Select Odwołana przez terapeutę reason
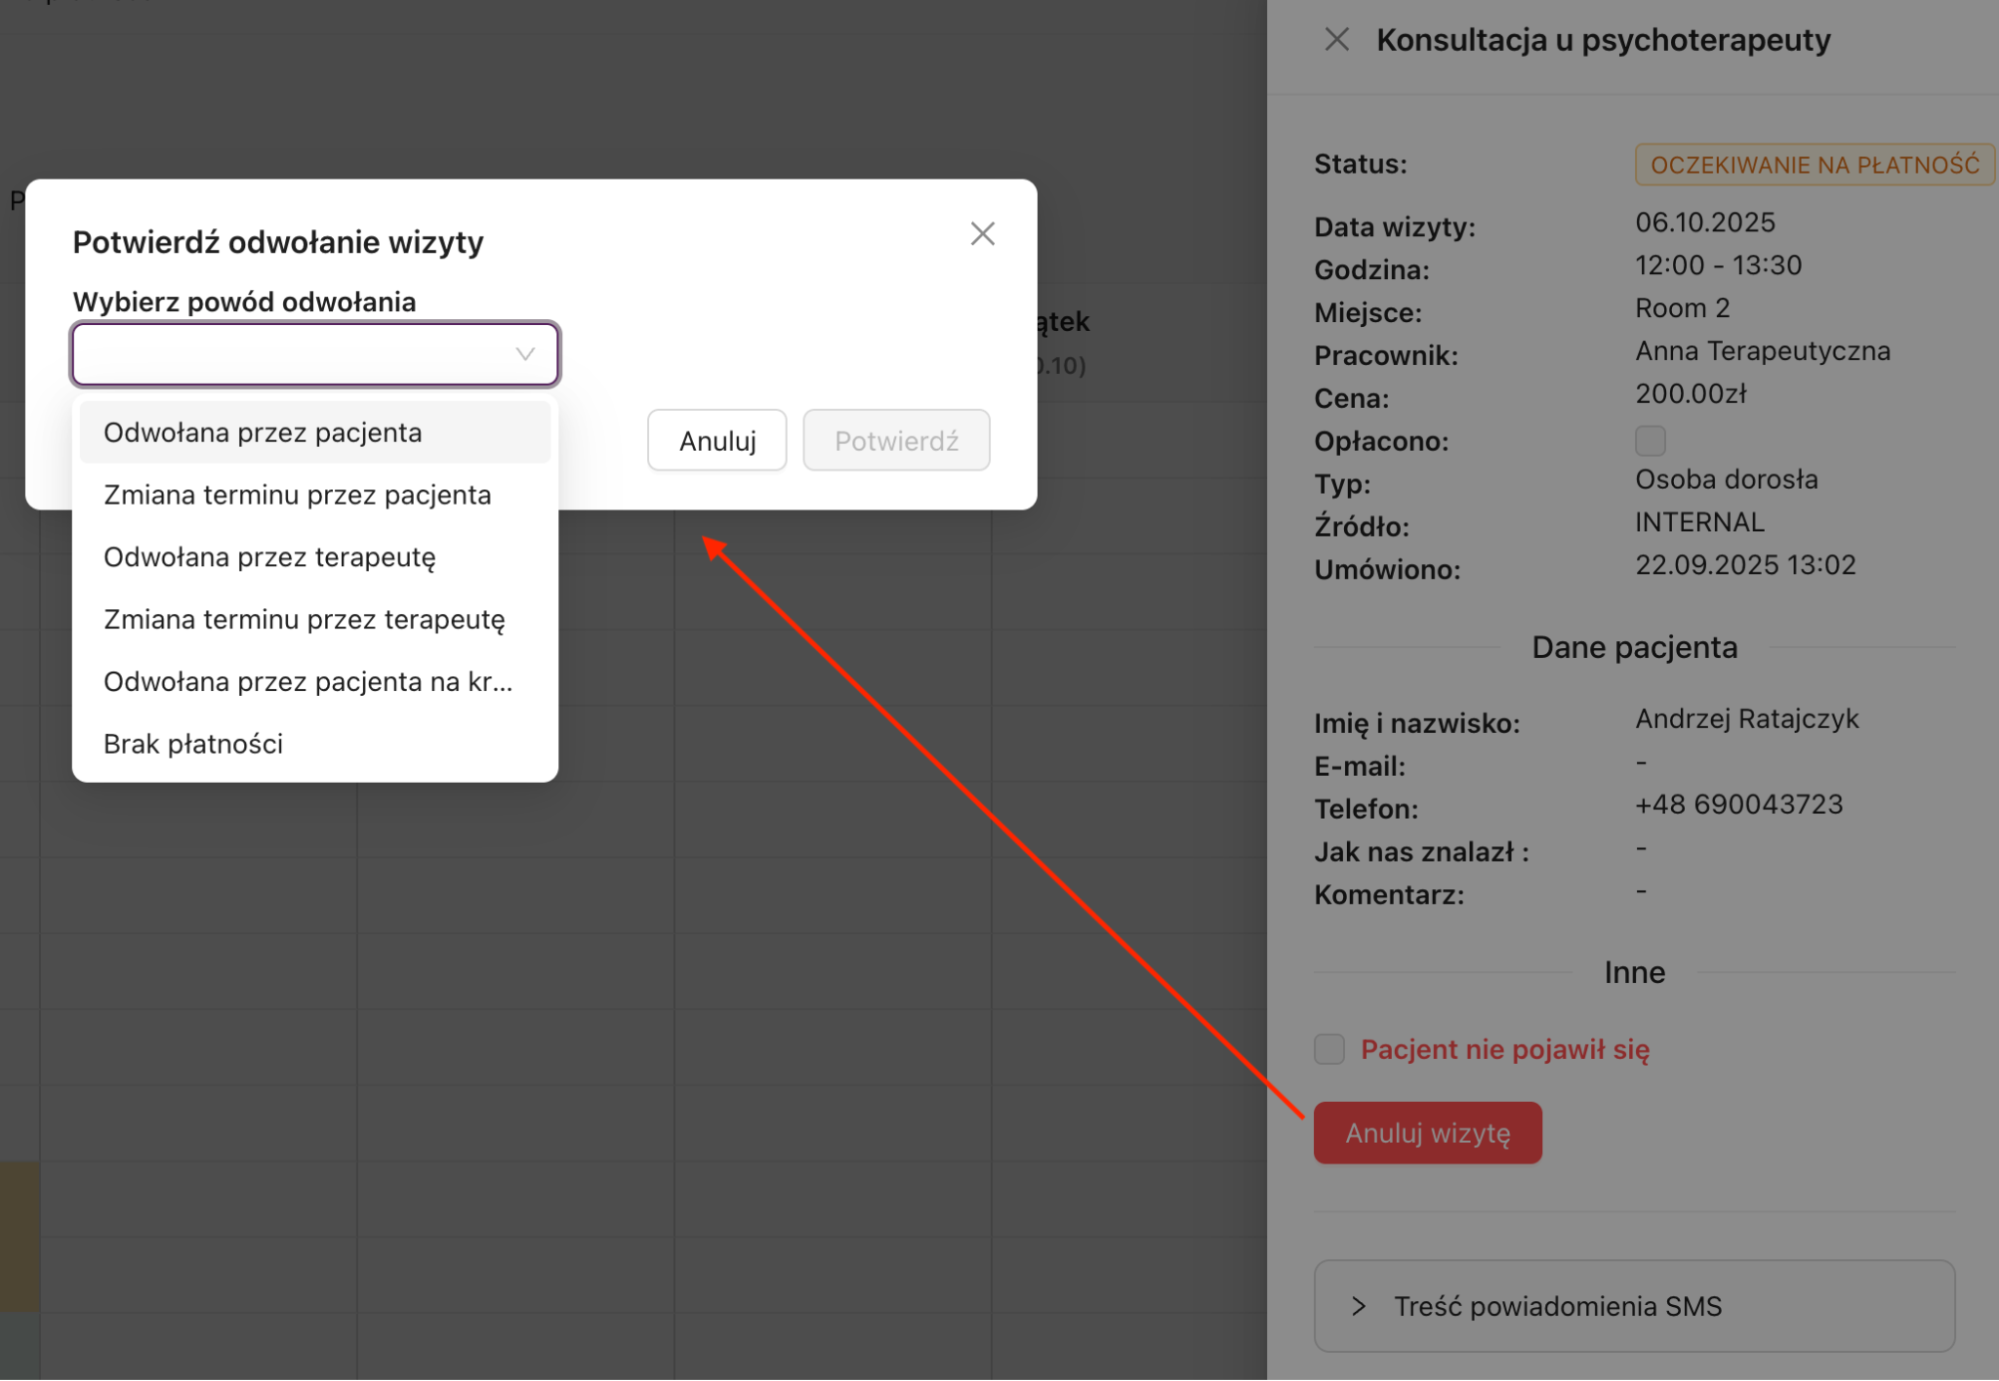This screenshot has width=1999, height=1381. tap(269, 557)
